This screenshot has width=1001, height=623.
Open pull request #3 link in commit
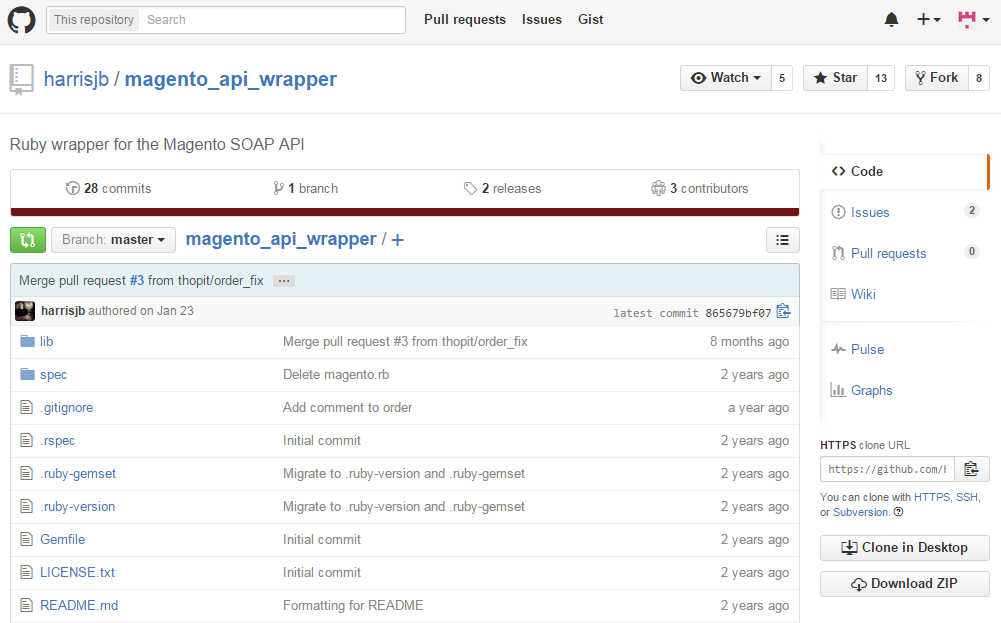click(x=137, y=281)
